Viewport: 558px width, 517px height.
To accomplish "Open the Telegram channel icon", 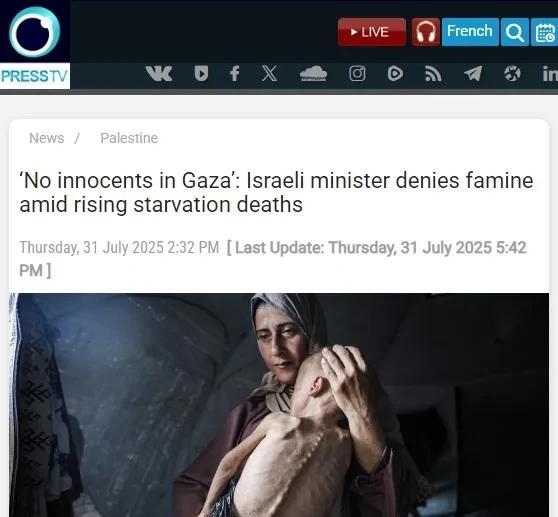I will click(x=473, y=74).
